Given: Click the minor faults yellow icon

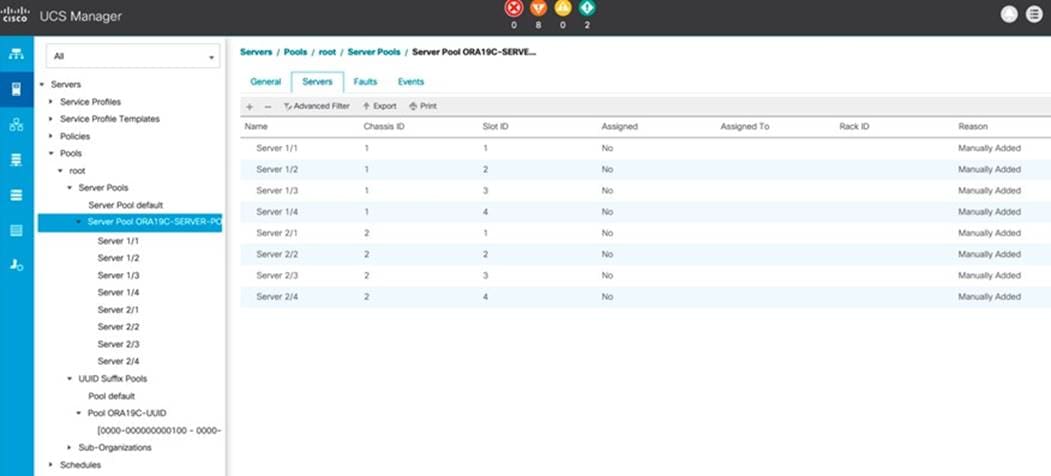Looking at the screenshot, I should point(563,9).
